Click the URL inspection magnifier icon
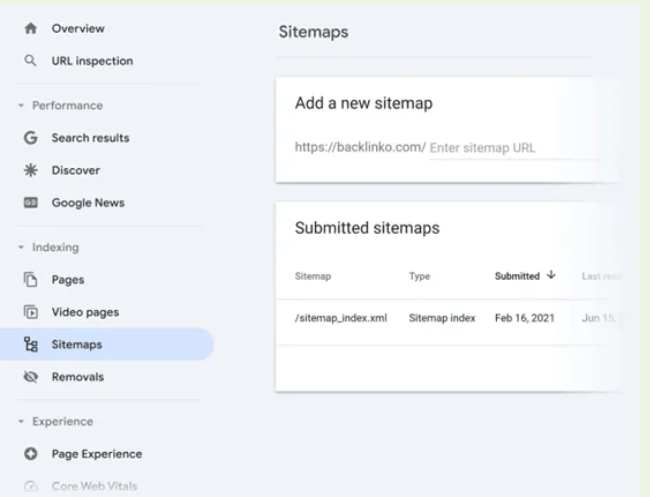The width and height of the screenshot is (650, 497). click(x=30, y=61)
